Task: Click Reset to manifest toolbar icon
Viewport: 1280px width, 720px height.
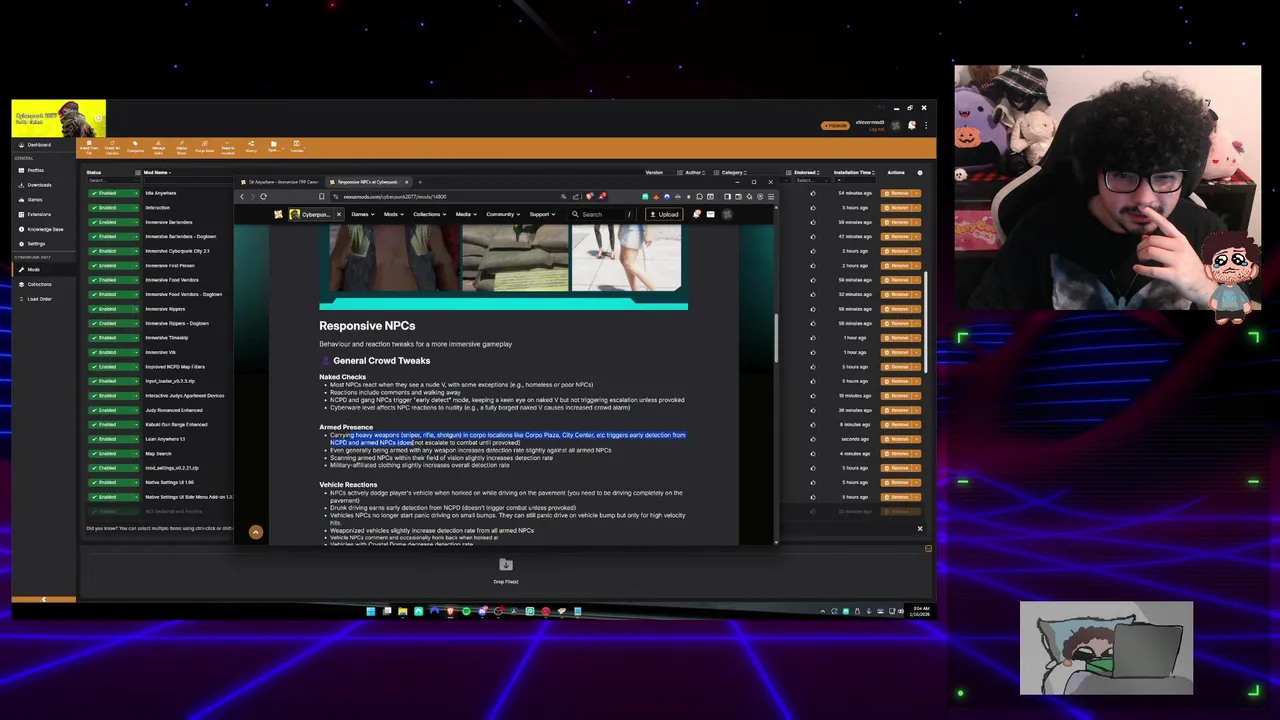Action: pyautogui.click(x=228, y=147)
